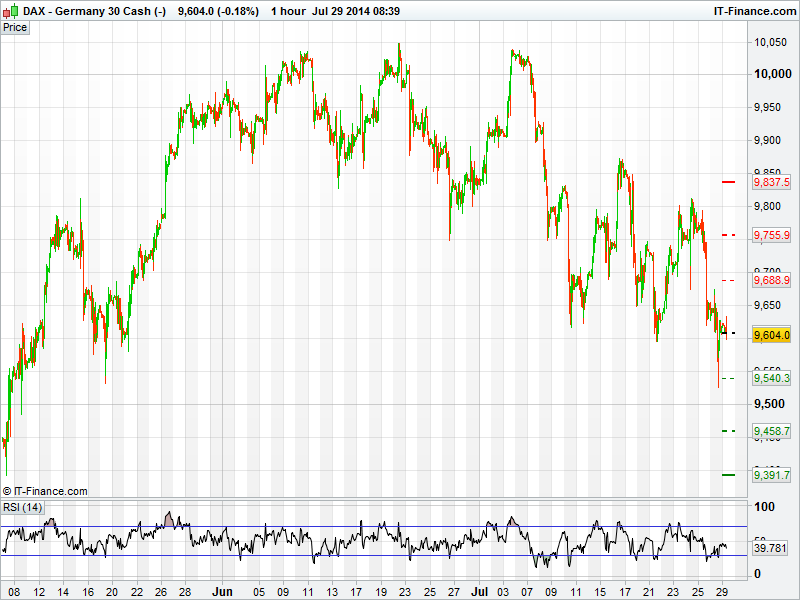800x600 pixels.
Task: Click the RSI (14) indicator label
Action: [22, 507]
